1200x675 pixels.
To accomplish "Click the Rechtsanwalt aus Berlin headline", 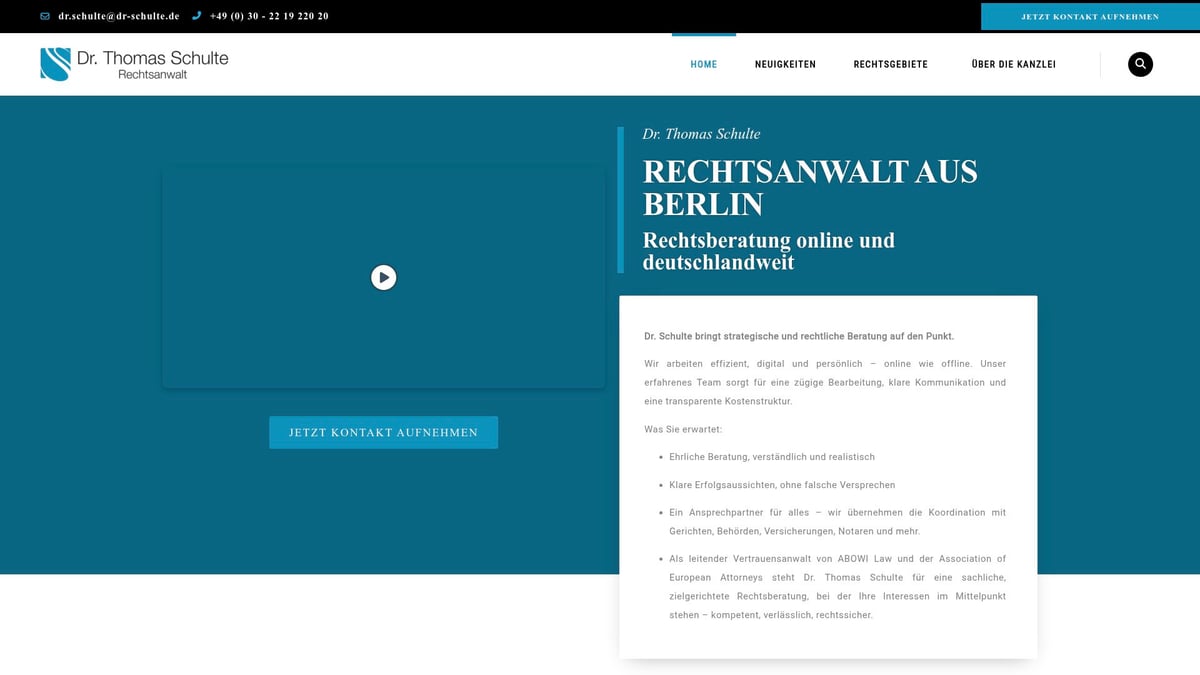I will click(x=809, y=187).
